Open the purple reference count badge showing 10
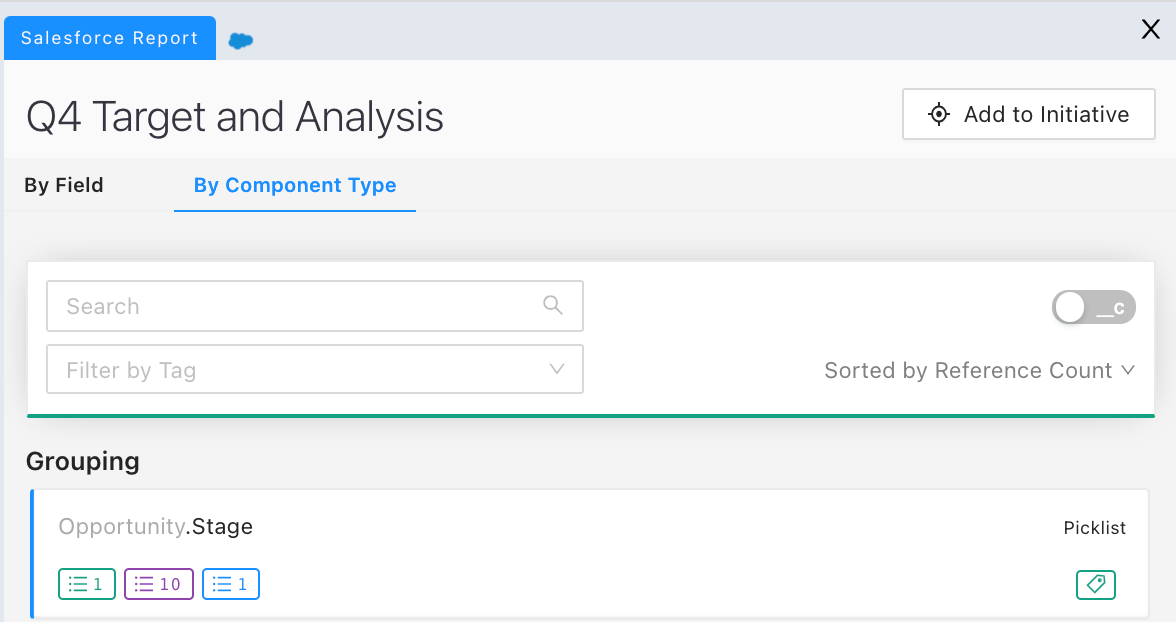This screenshot has height=622, width=1176. pyautogui.click(x=159, y=584)
